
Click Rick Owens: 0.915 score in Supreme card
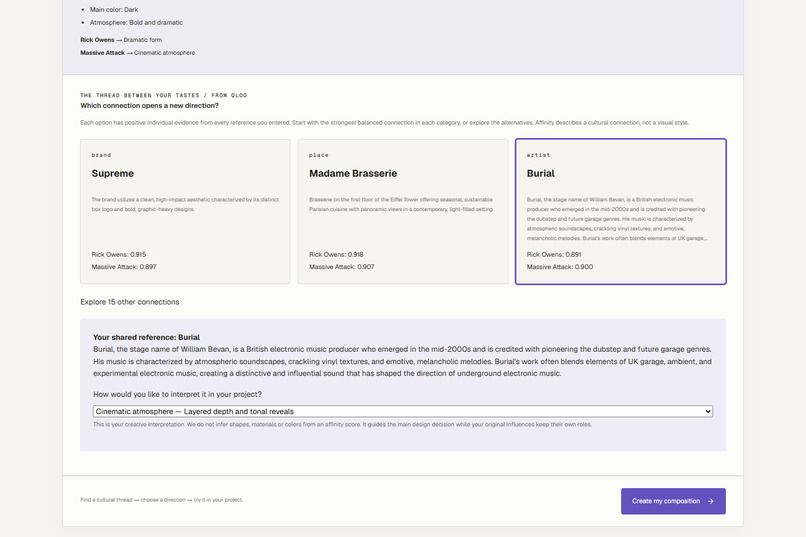pyautogui.click(x=119, y=254)
